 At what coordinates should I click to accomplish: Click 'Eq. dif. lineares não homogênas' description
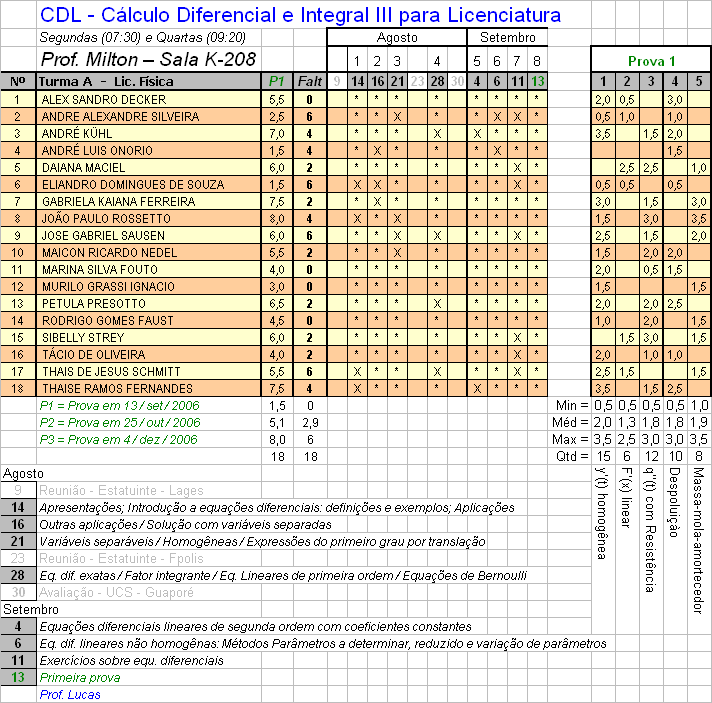tap(323, 644)
